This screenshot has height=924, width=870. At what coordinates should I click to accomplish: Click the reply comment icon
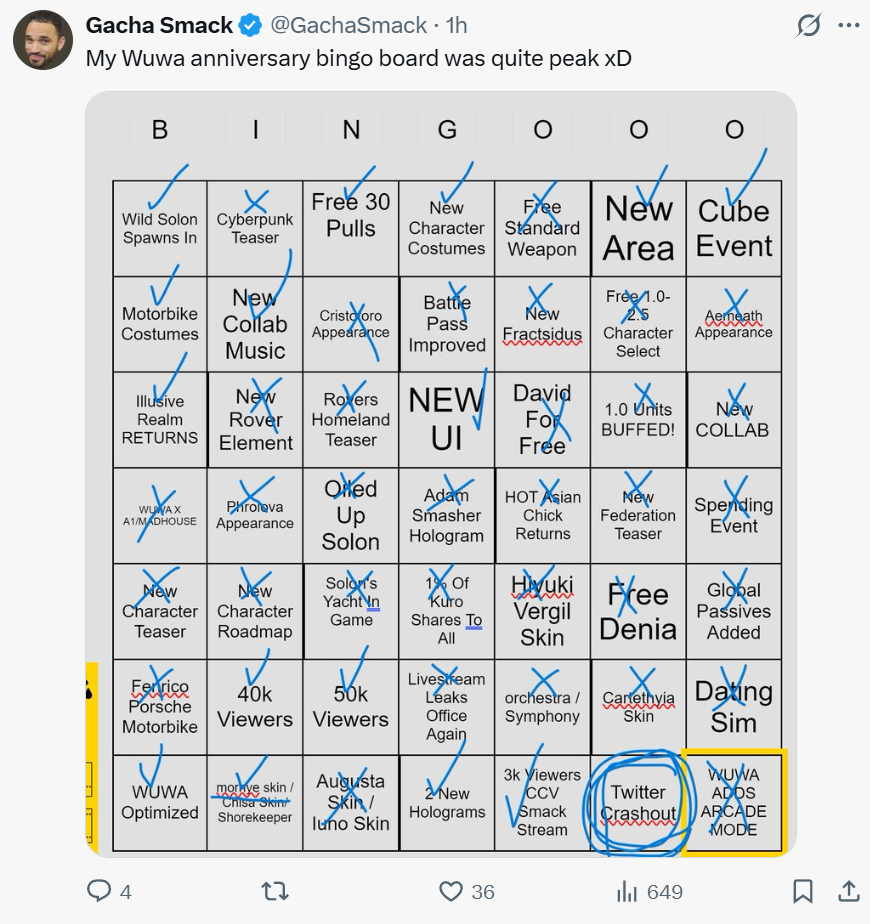click(x=99, y=891)
